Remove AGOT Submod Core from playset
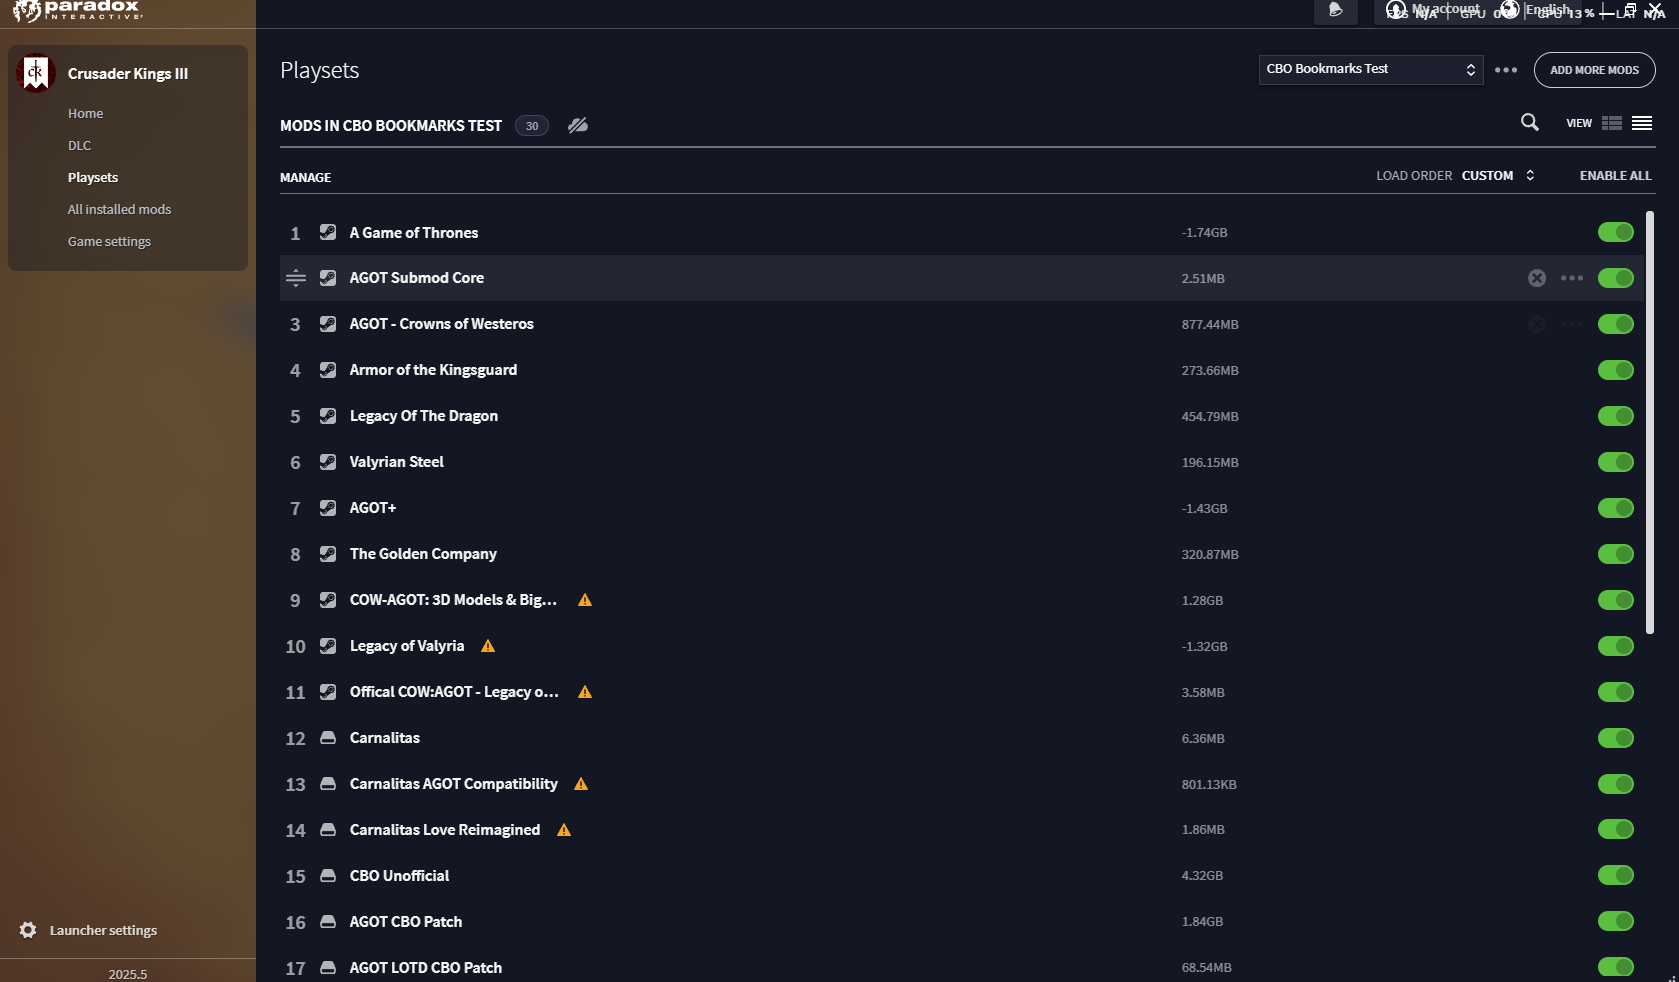 [1537, 278]
